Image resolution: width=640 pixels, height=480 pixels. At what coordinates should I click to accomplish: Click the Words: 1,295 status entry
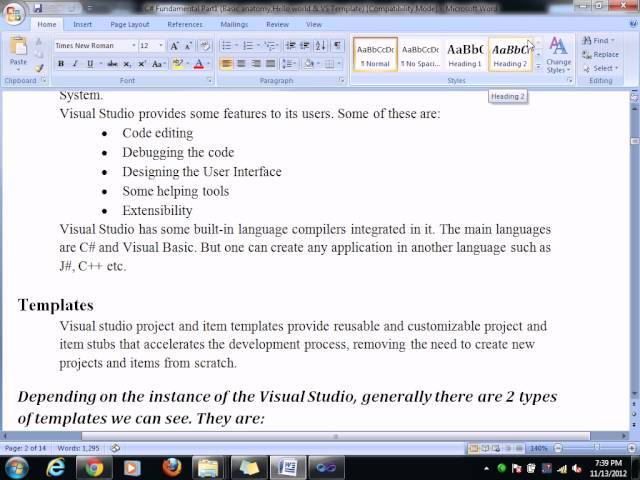click(78, 448)
